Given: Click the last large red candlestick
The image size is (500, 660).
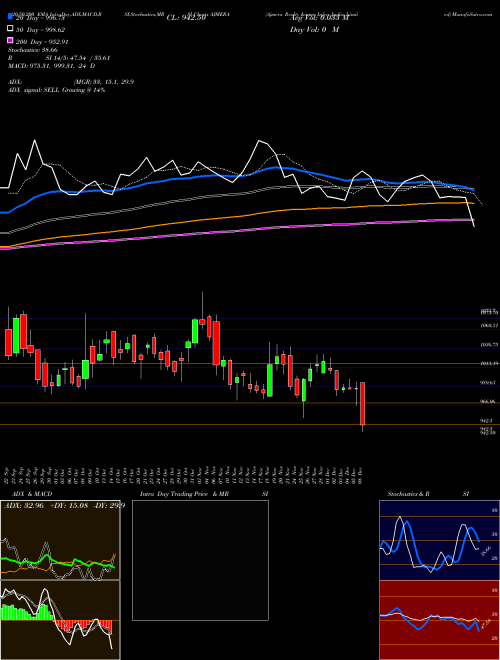Looking at the screenshot, I should [x=362, y=403].
